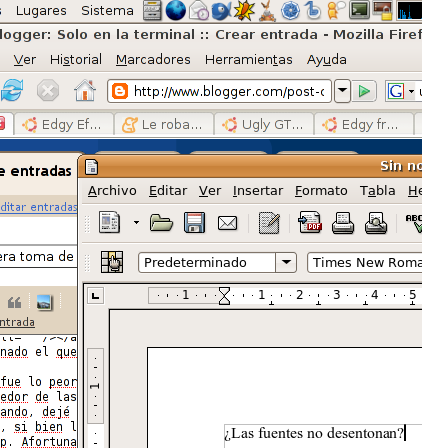422x448 pixels.
Task: Open Print Preview page icon
Action: pyautogui.click(x=376, y=223)
